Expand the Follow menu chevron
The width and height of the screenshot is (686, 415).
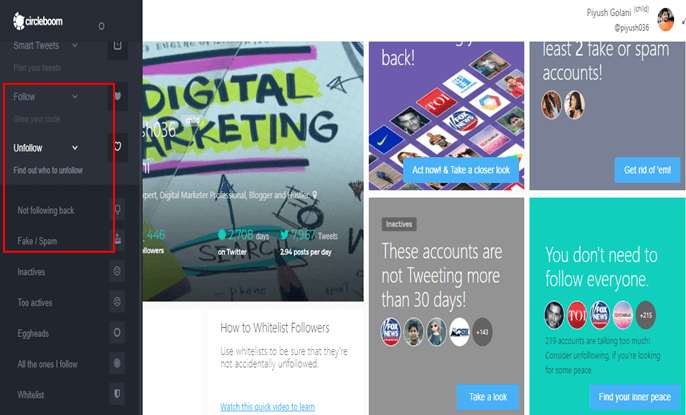coord(75,96)
